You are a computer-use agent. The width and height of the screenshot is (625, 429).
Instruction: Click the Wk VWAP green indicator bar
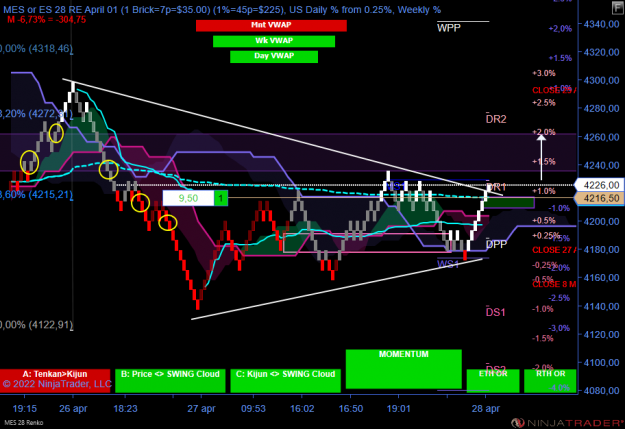pyautogui.click(x=274, y=41)
